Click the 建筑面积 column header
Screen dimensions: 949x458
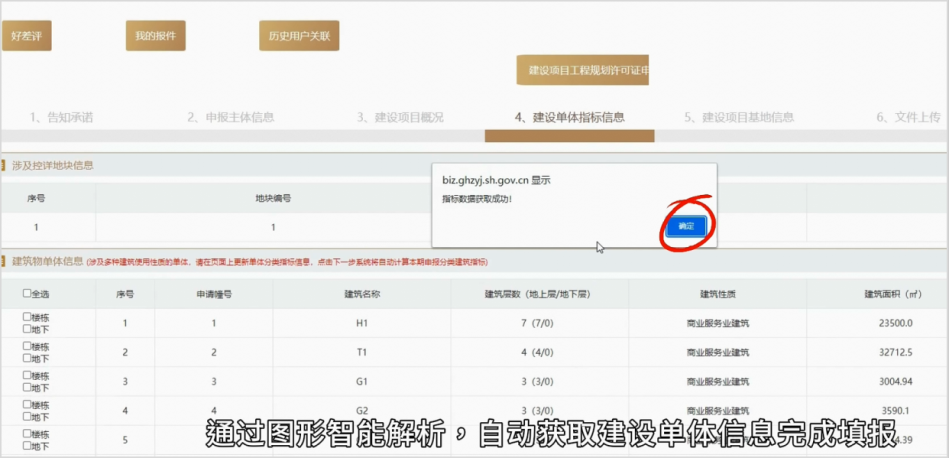(890, 294)
